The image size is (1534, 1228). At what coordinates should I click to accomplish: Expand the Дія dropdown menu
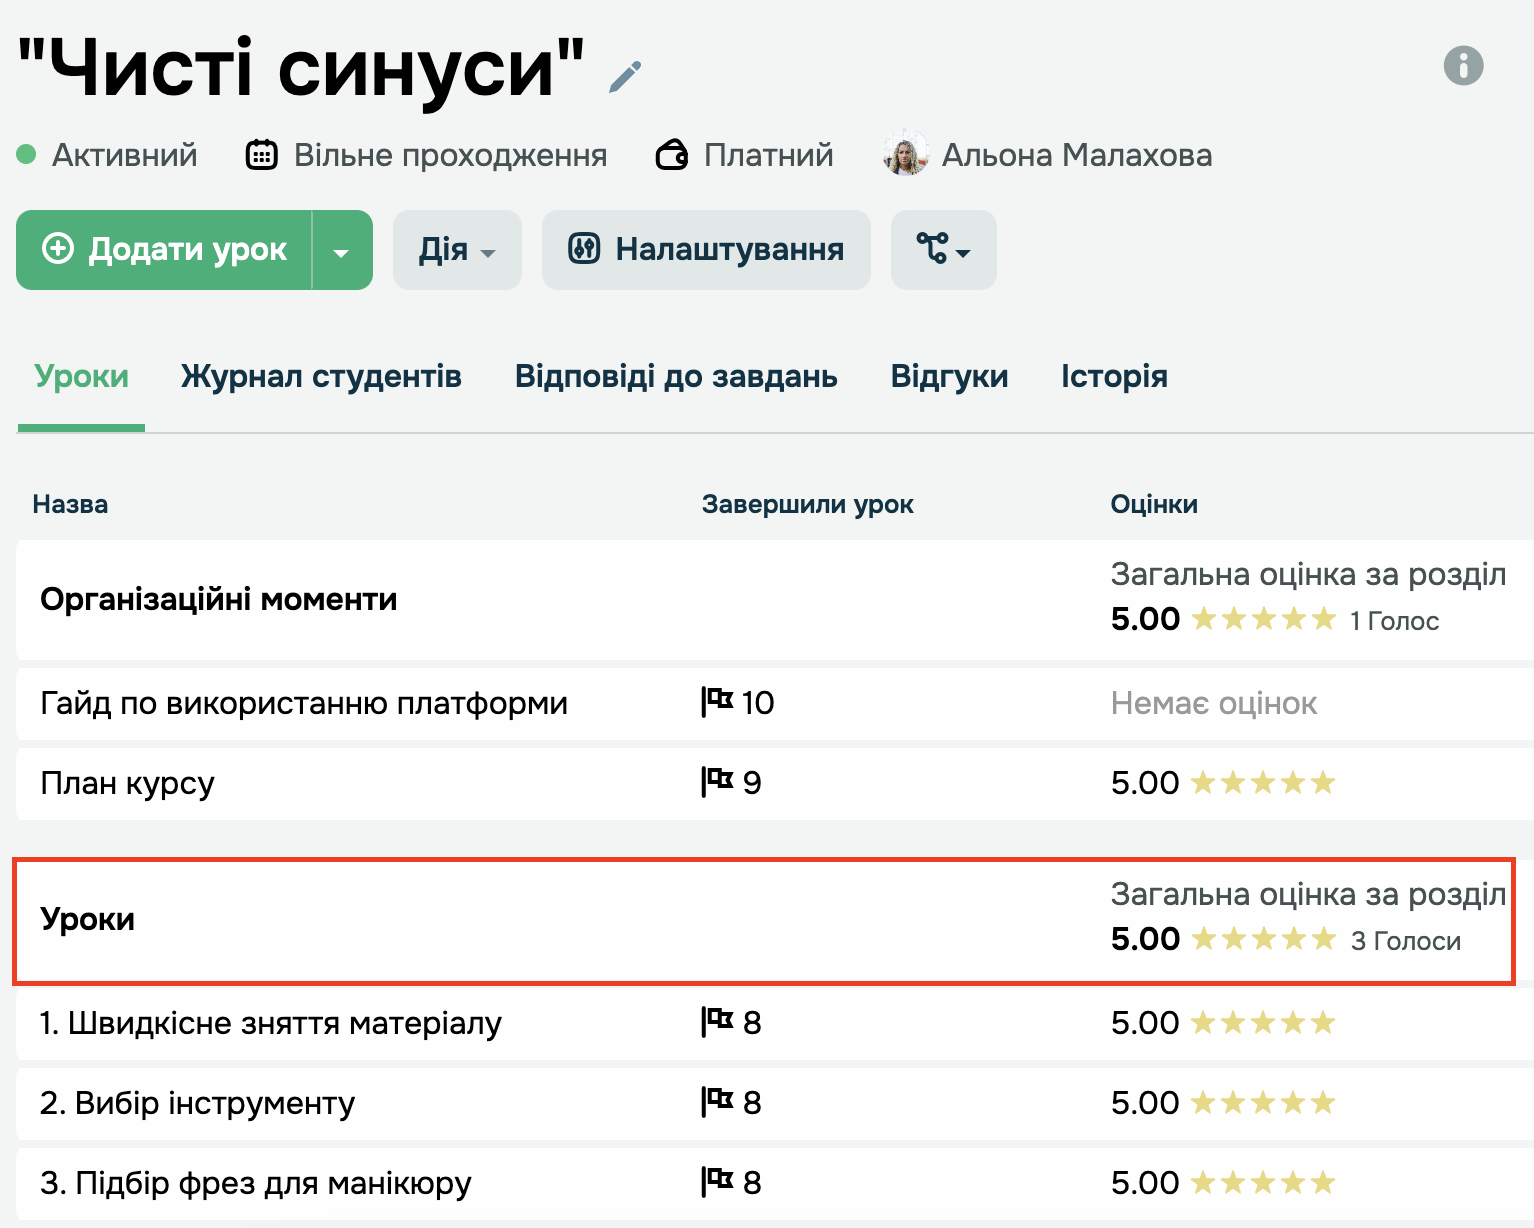457,250
